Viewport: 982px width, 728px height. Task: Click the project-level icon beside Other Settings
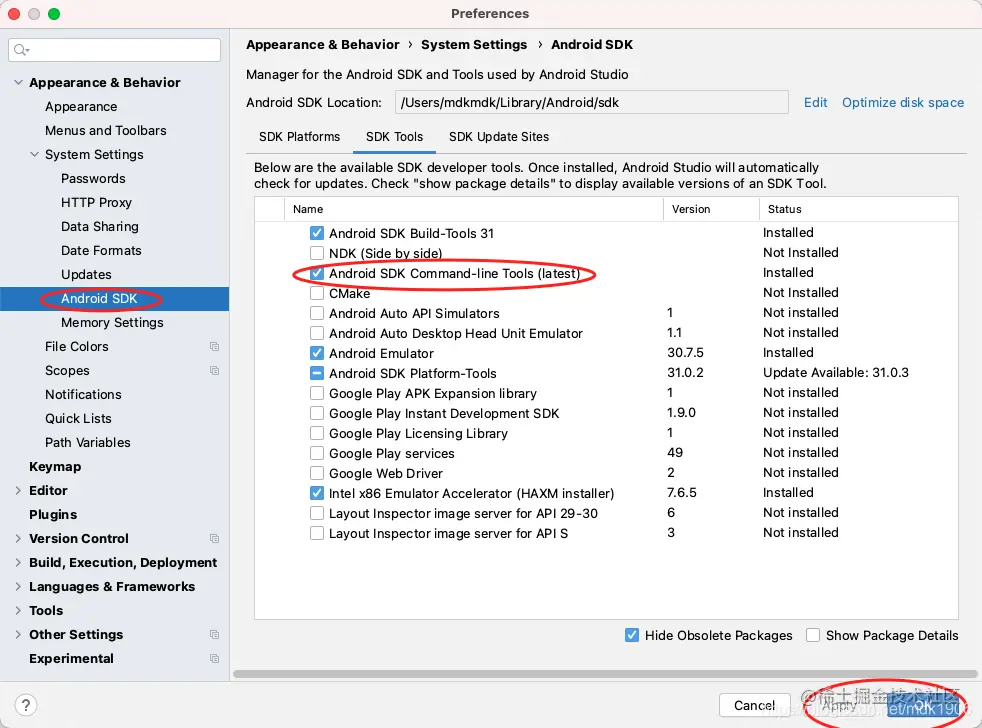(214, 635)
